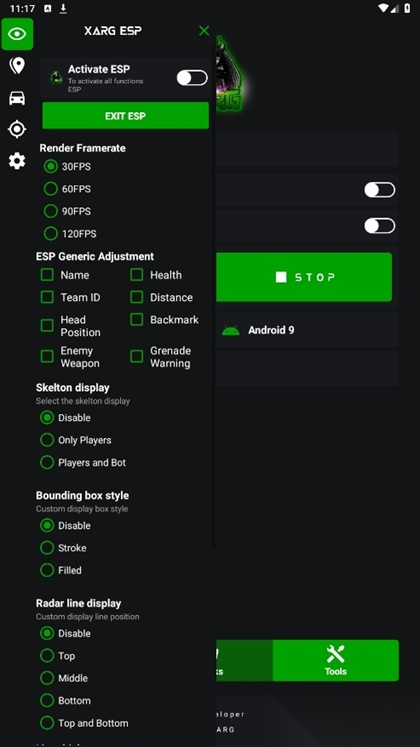Tick the Health checkbox

tap(137, 275)
